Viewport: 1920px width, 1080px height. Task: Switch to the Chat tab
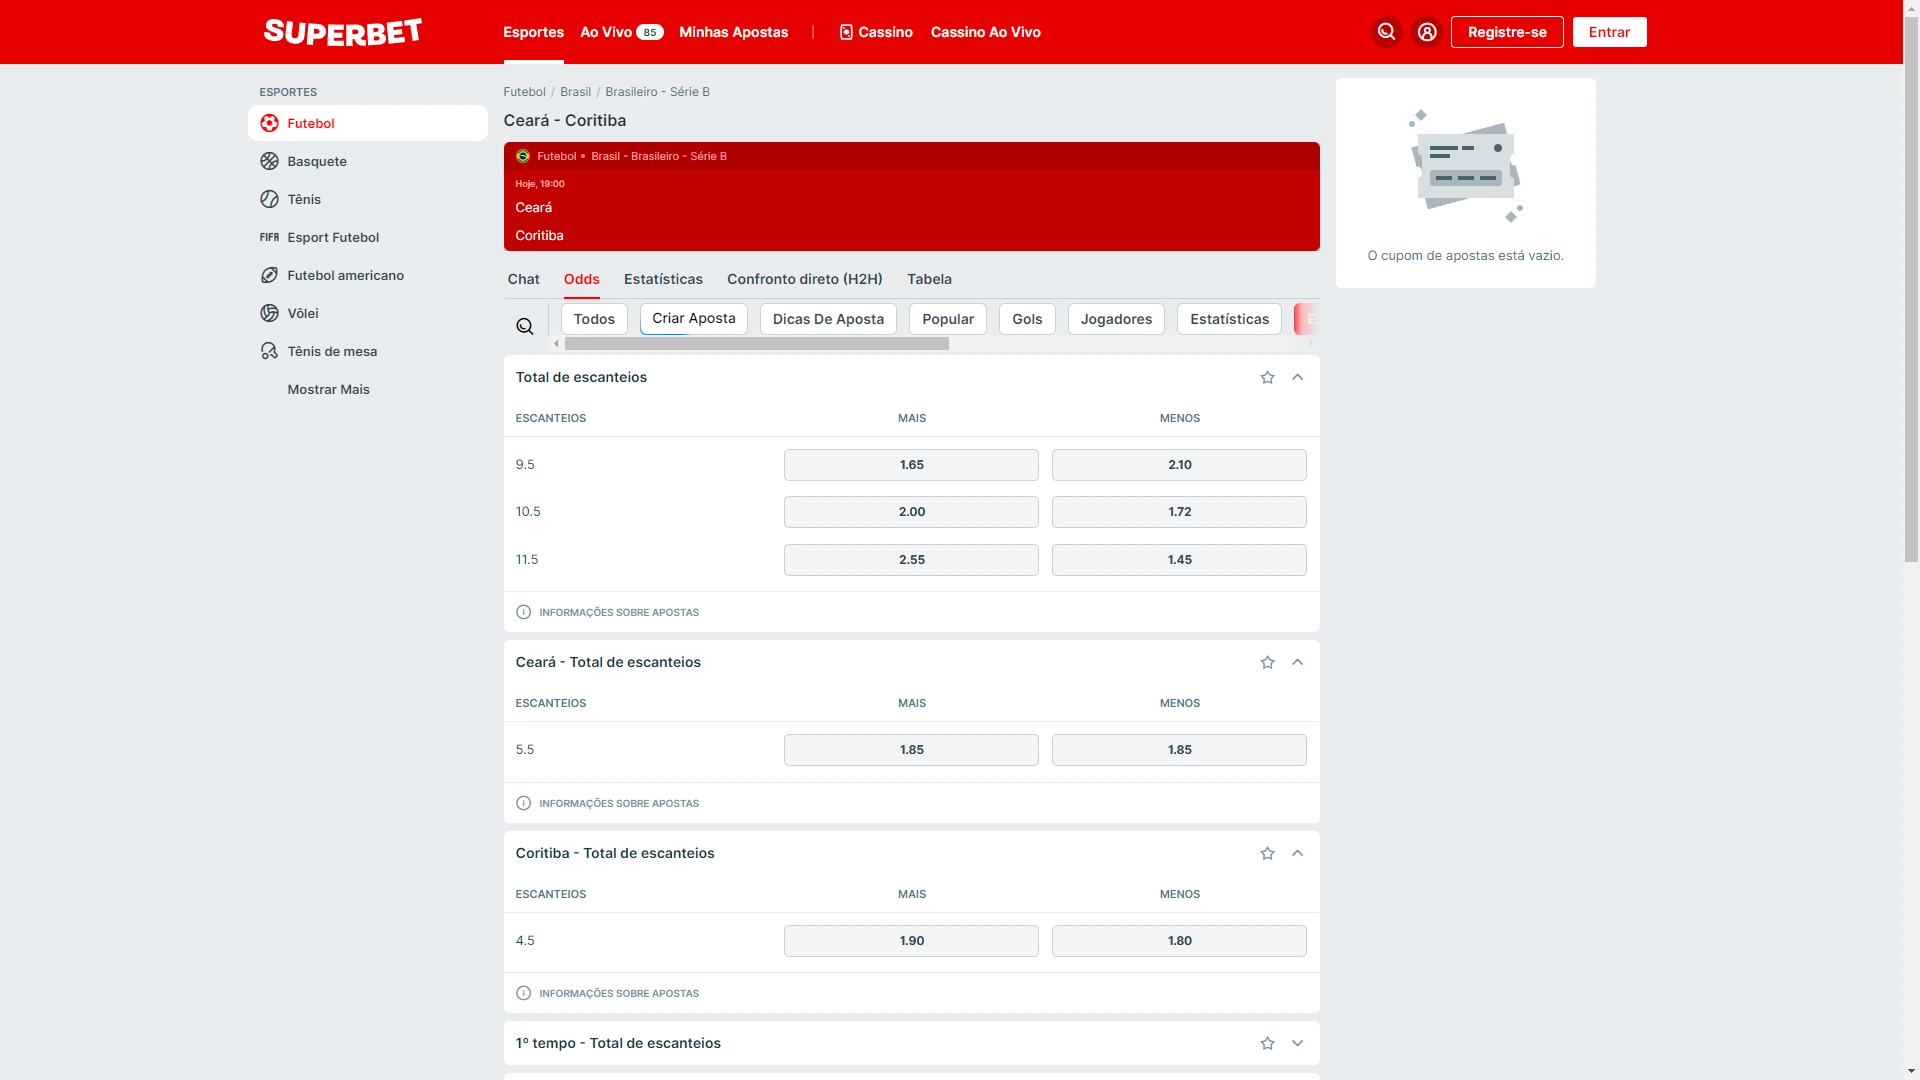[523, 279]
